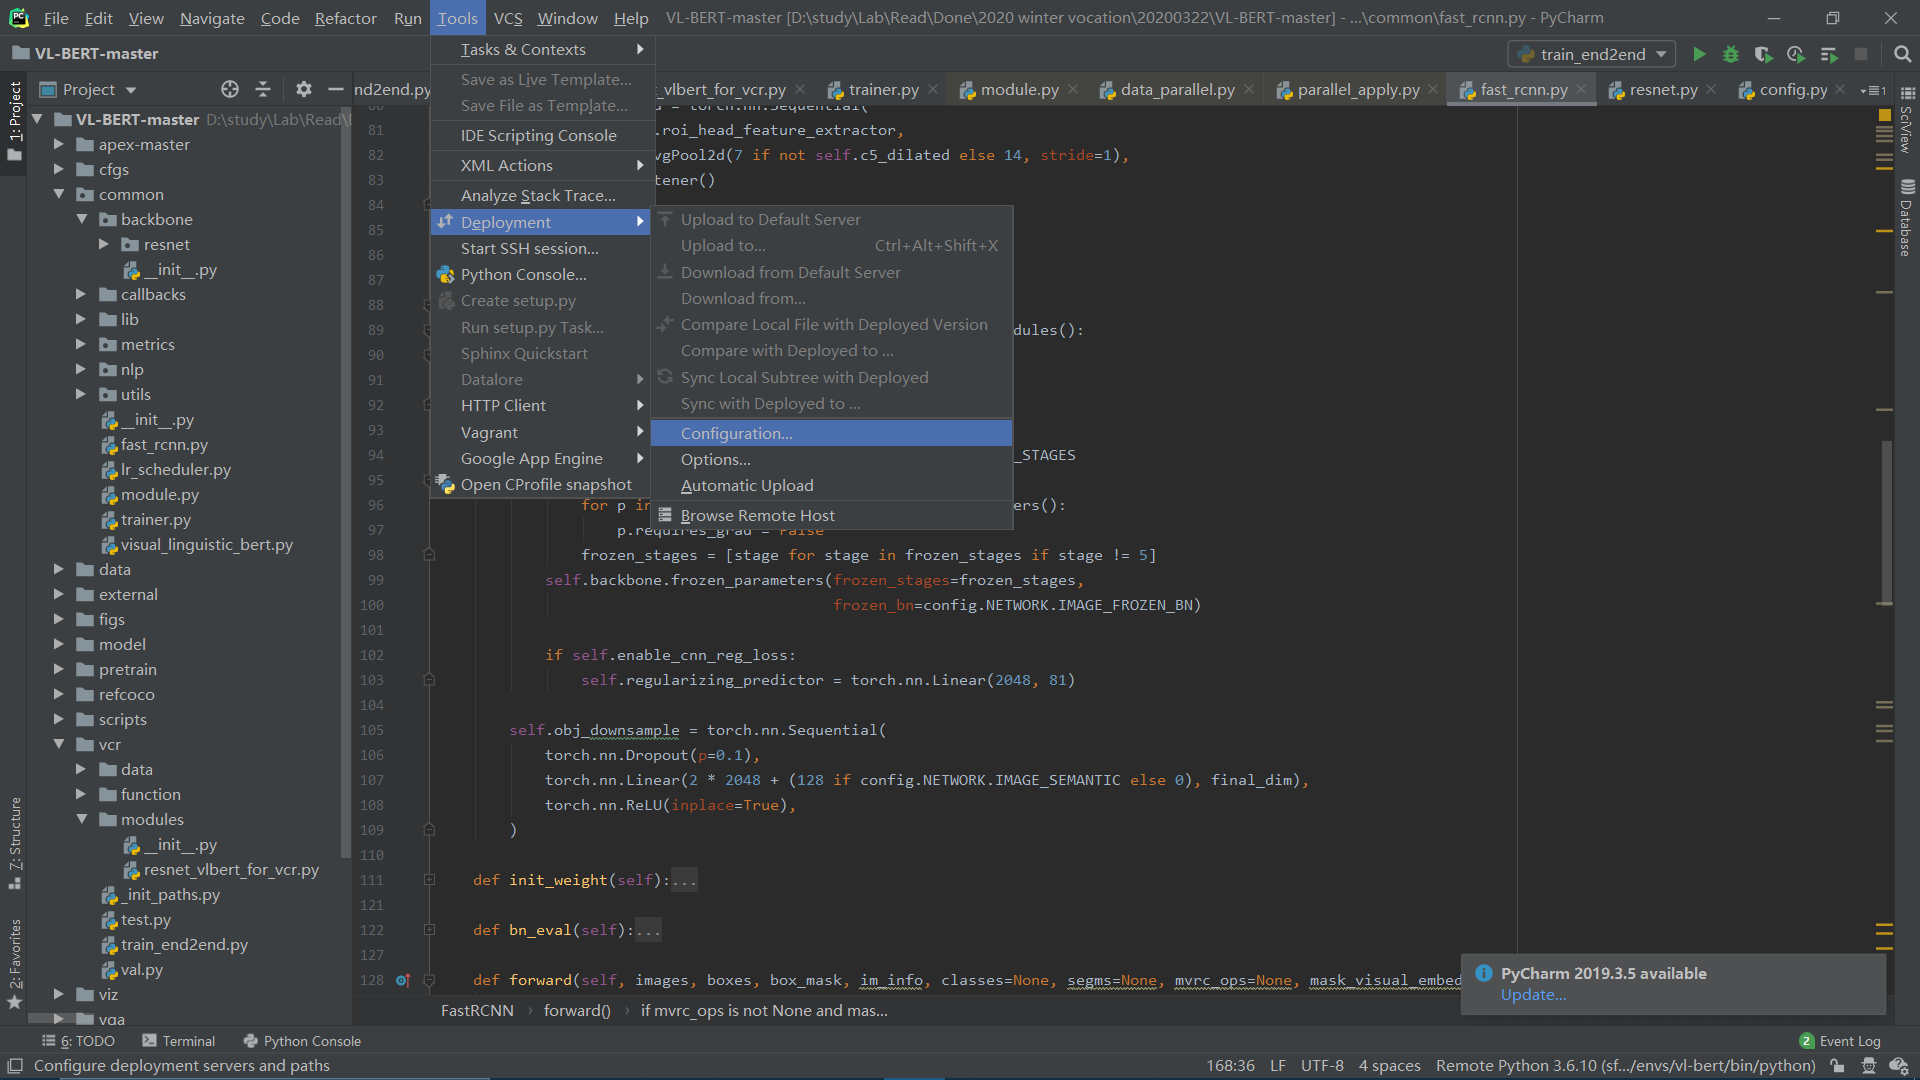Run train_end2end with the green play icon
1920x1080 pixels.
click(x=1699, y=54)
